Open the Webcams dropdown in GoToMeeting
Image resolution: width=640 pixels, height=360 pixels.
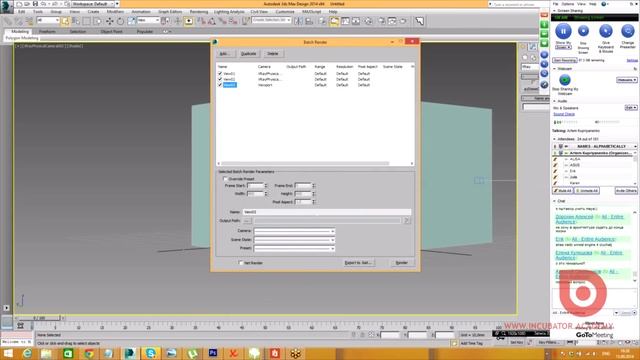[x=627, y=80]
